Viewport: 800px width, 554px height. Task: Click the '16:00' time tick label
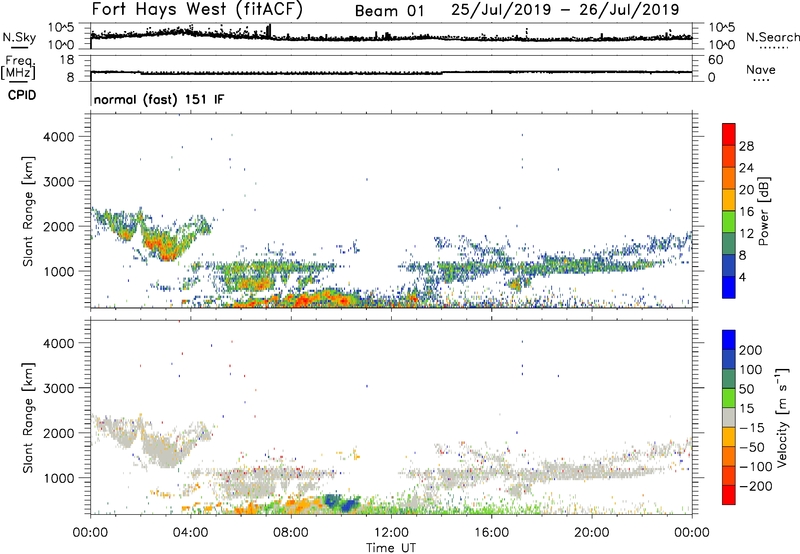click(491, 533)
